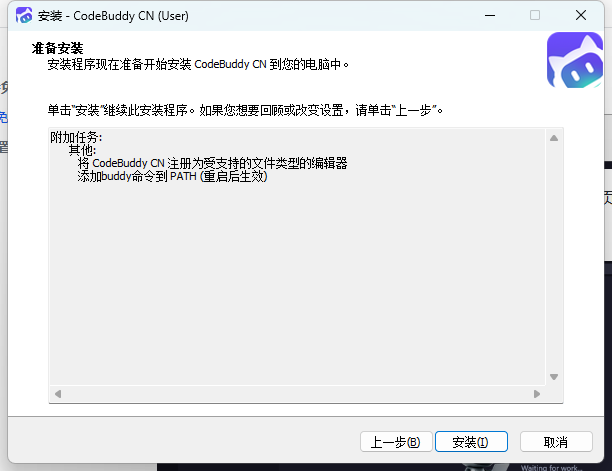Image resolution: width=612 pixels, height=471 pixels.
Task: Select the 其他: line in summary
Action: pyautogui.click(x=82, y=150)
